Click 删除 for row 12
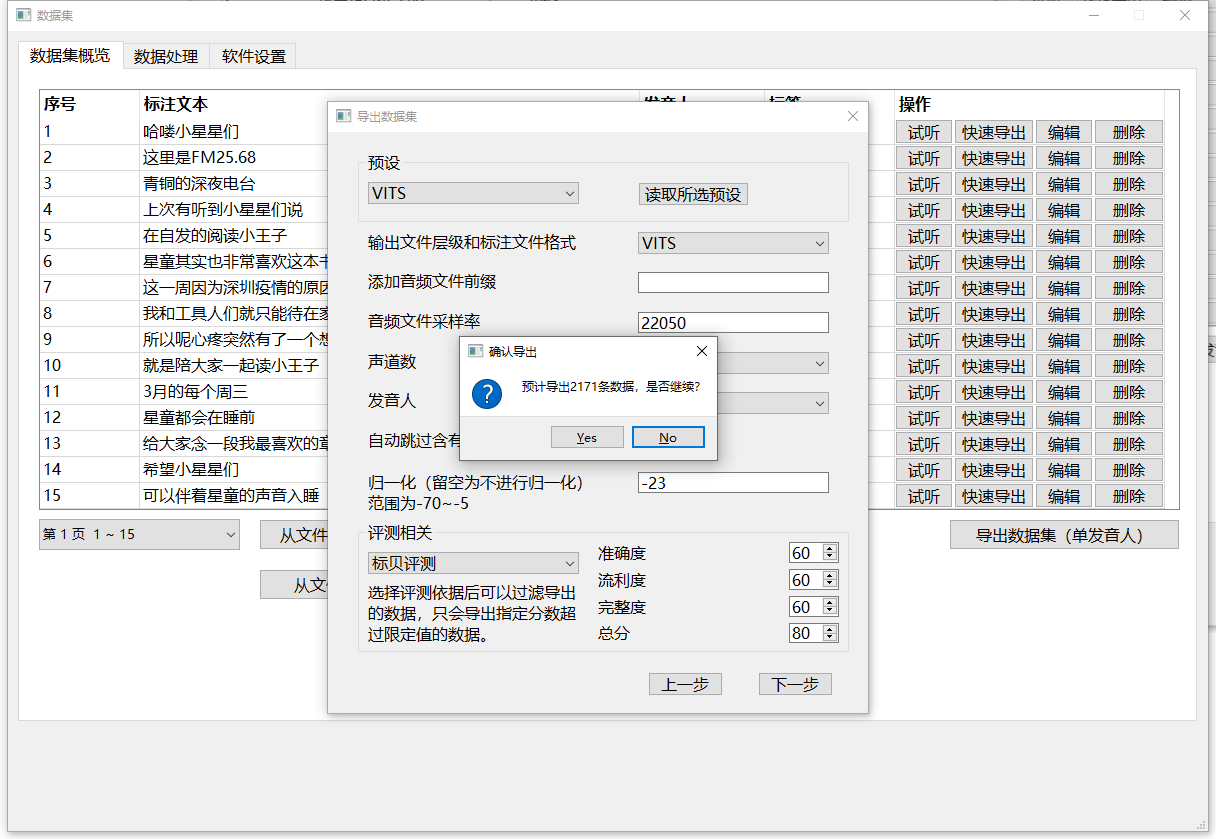1216x839 pixels. pos(1129,418)
